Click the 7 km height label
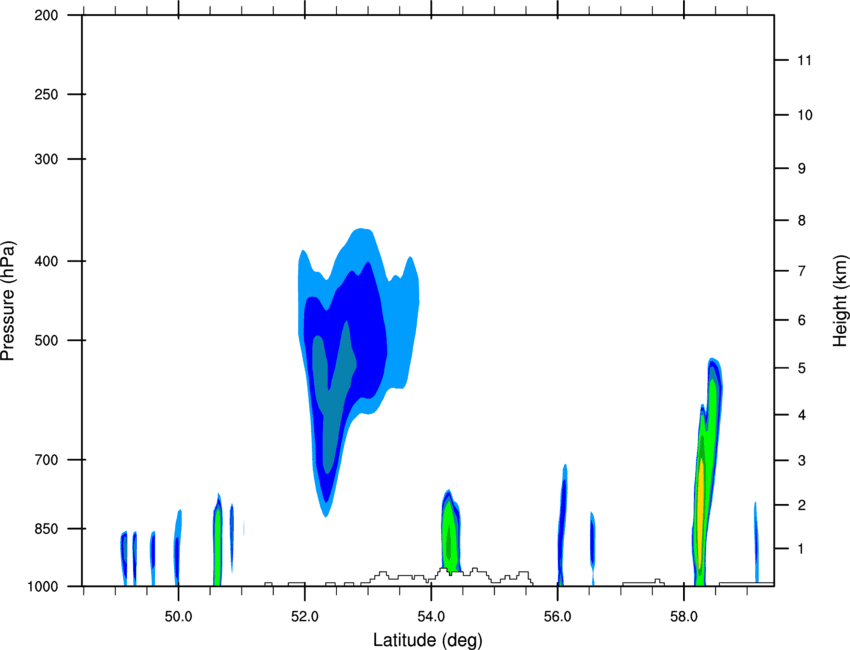This screenshot has height=650, width=850. (801, 271)
